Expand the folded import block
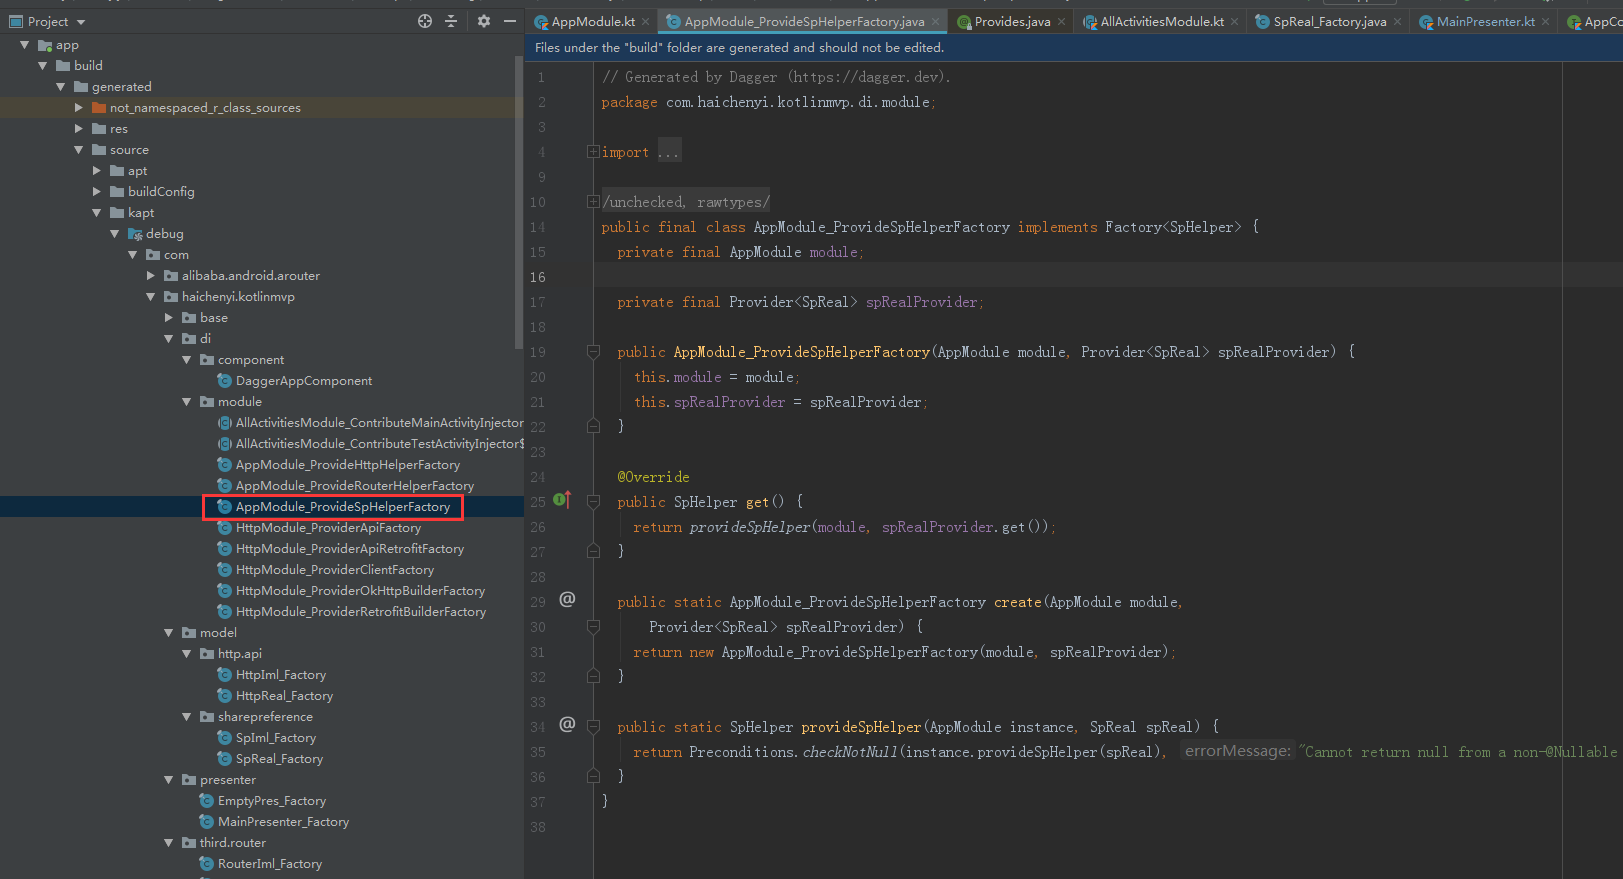The image size is (1623, 879). 593,152
